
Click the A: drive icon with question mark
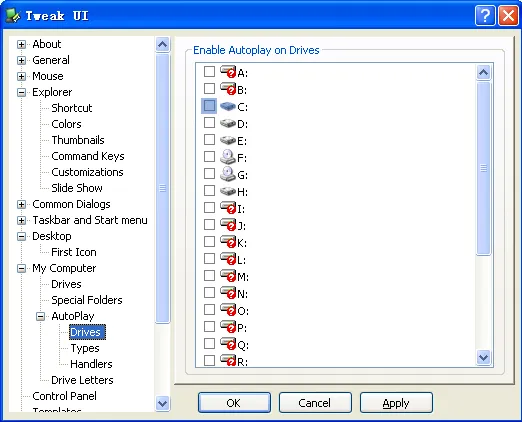pos(228,72)
